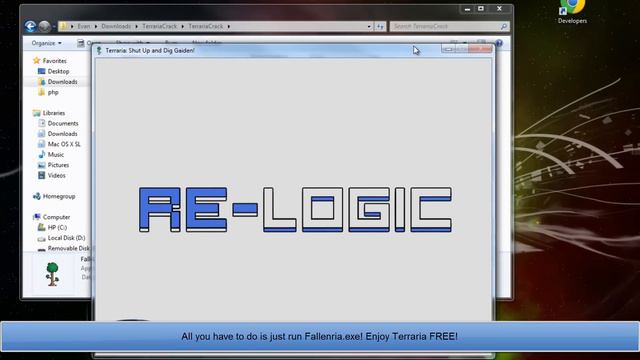The width and height of the screenshot is (640, 360).
Task: Maximize the Explorer window
Action: click(x=481, y=9)
